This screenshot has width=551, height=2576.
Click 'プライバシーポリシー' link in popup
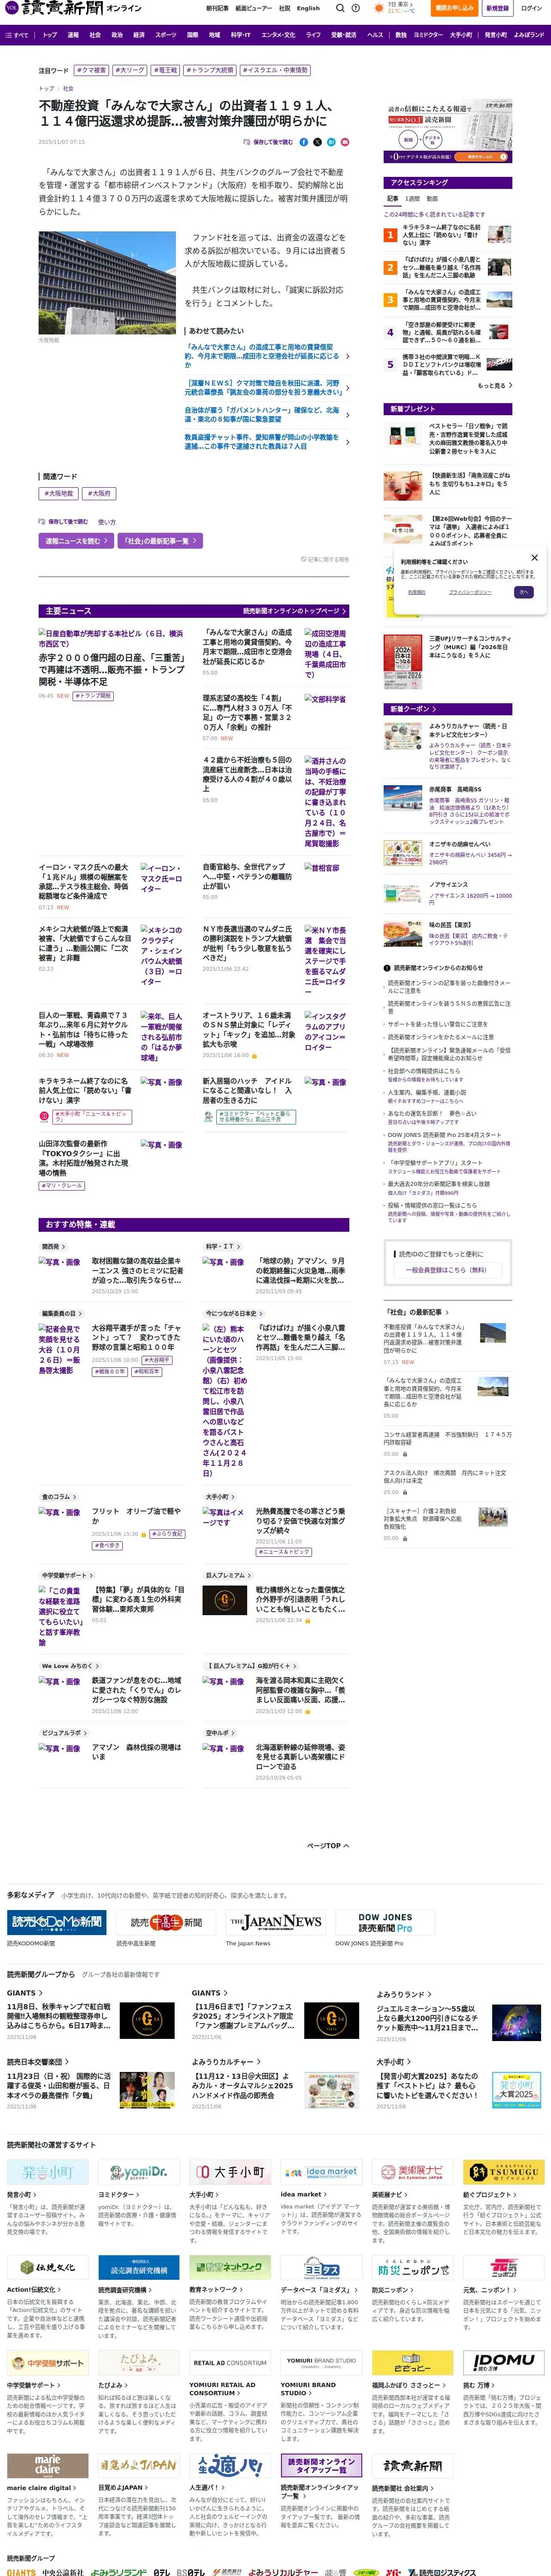click(x=469, y=592)
